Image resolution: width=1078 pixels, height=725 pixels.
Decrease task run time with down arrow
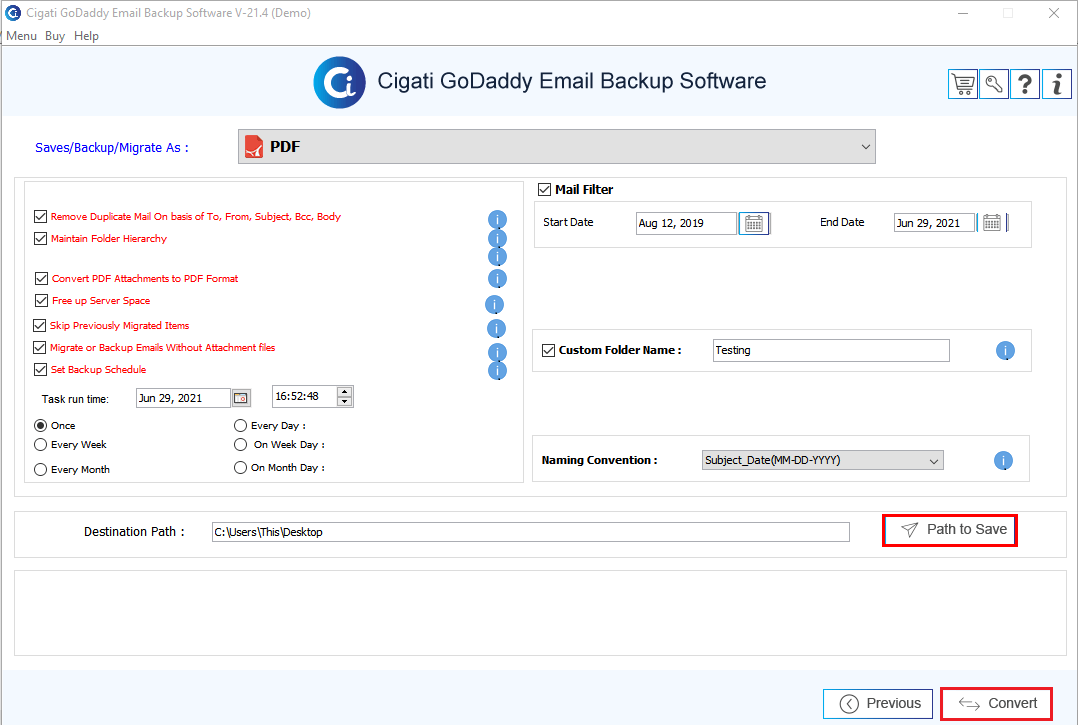click(x=345, y=401)
